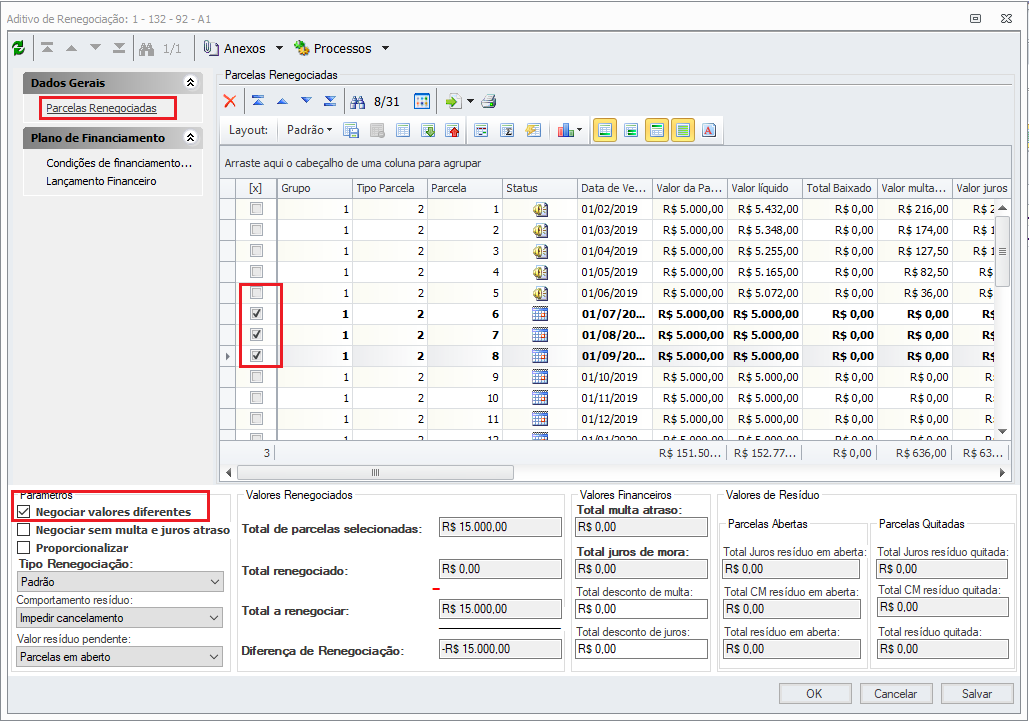Click the Total desconto de juros field
Screen dimensions: 1029x721
(641, 649)
